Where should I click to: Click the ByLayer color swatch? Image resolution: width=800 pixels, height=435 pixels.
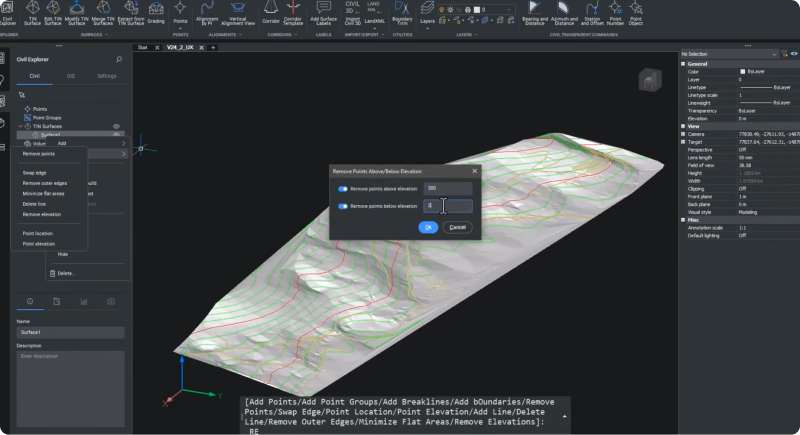(743, 71)
